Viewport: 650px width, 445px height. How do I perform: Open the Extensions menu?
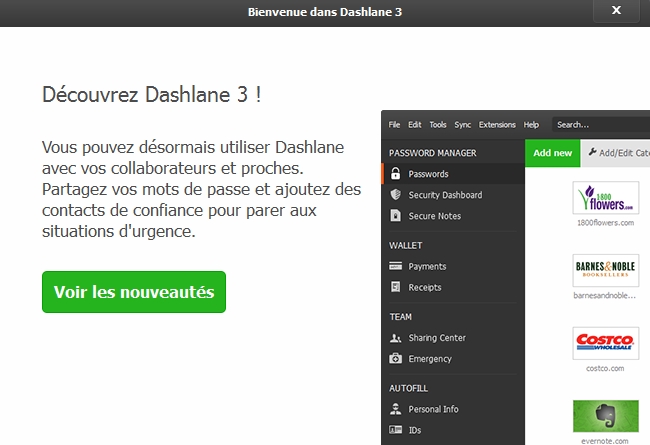pyautogui.click(x=497, y=125)
